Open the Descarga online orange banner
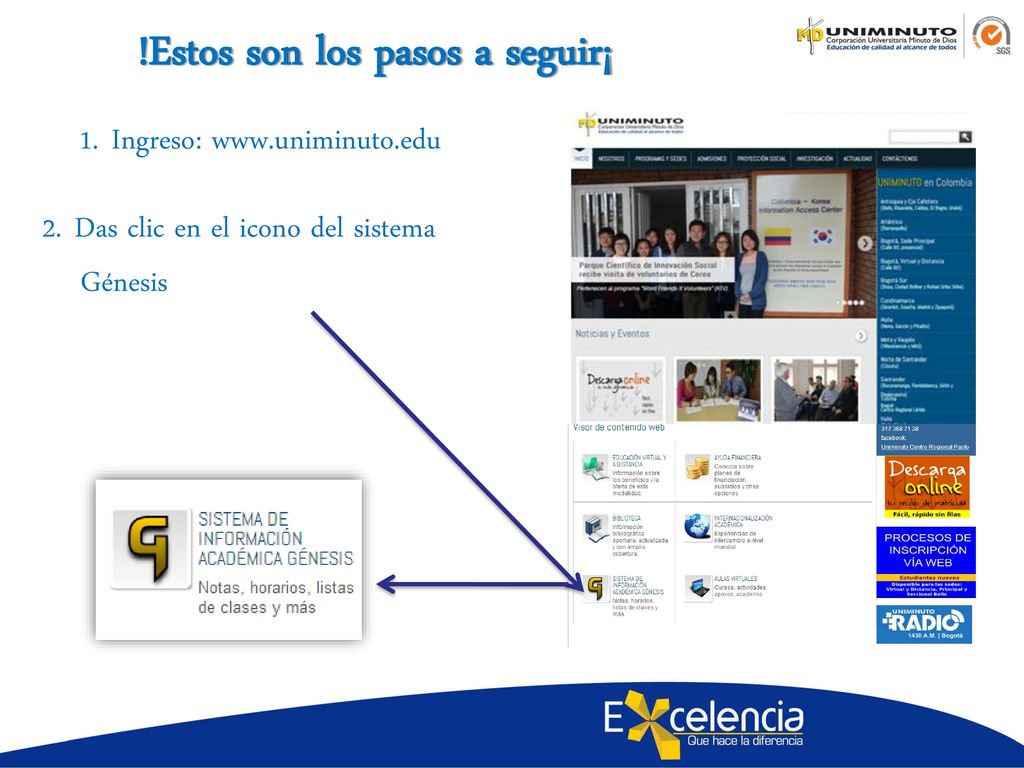This screenshot has height=768, width=1024. [x=927, y=488]
